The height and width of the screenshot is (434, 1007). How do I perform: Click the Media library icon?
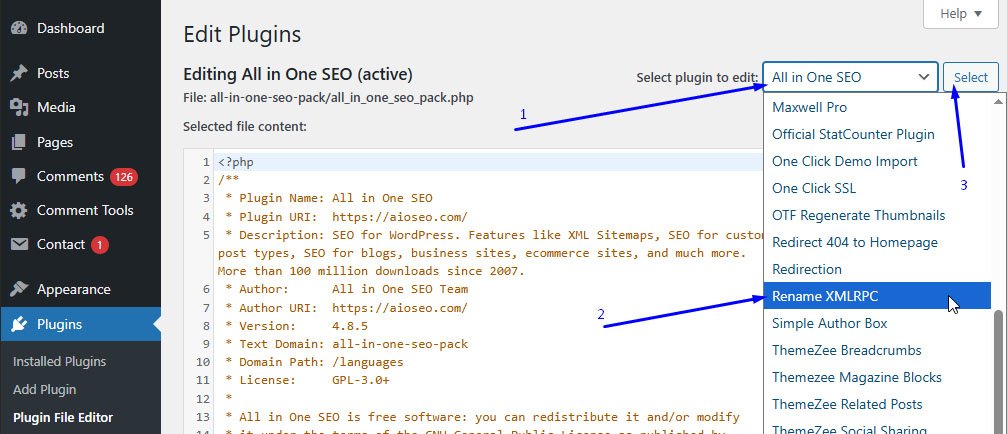coord(19,107)
